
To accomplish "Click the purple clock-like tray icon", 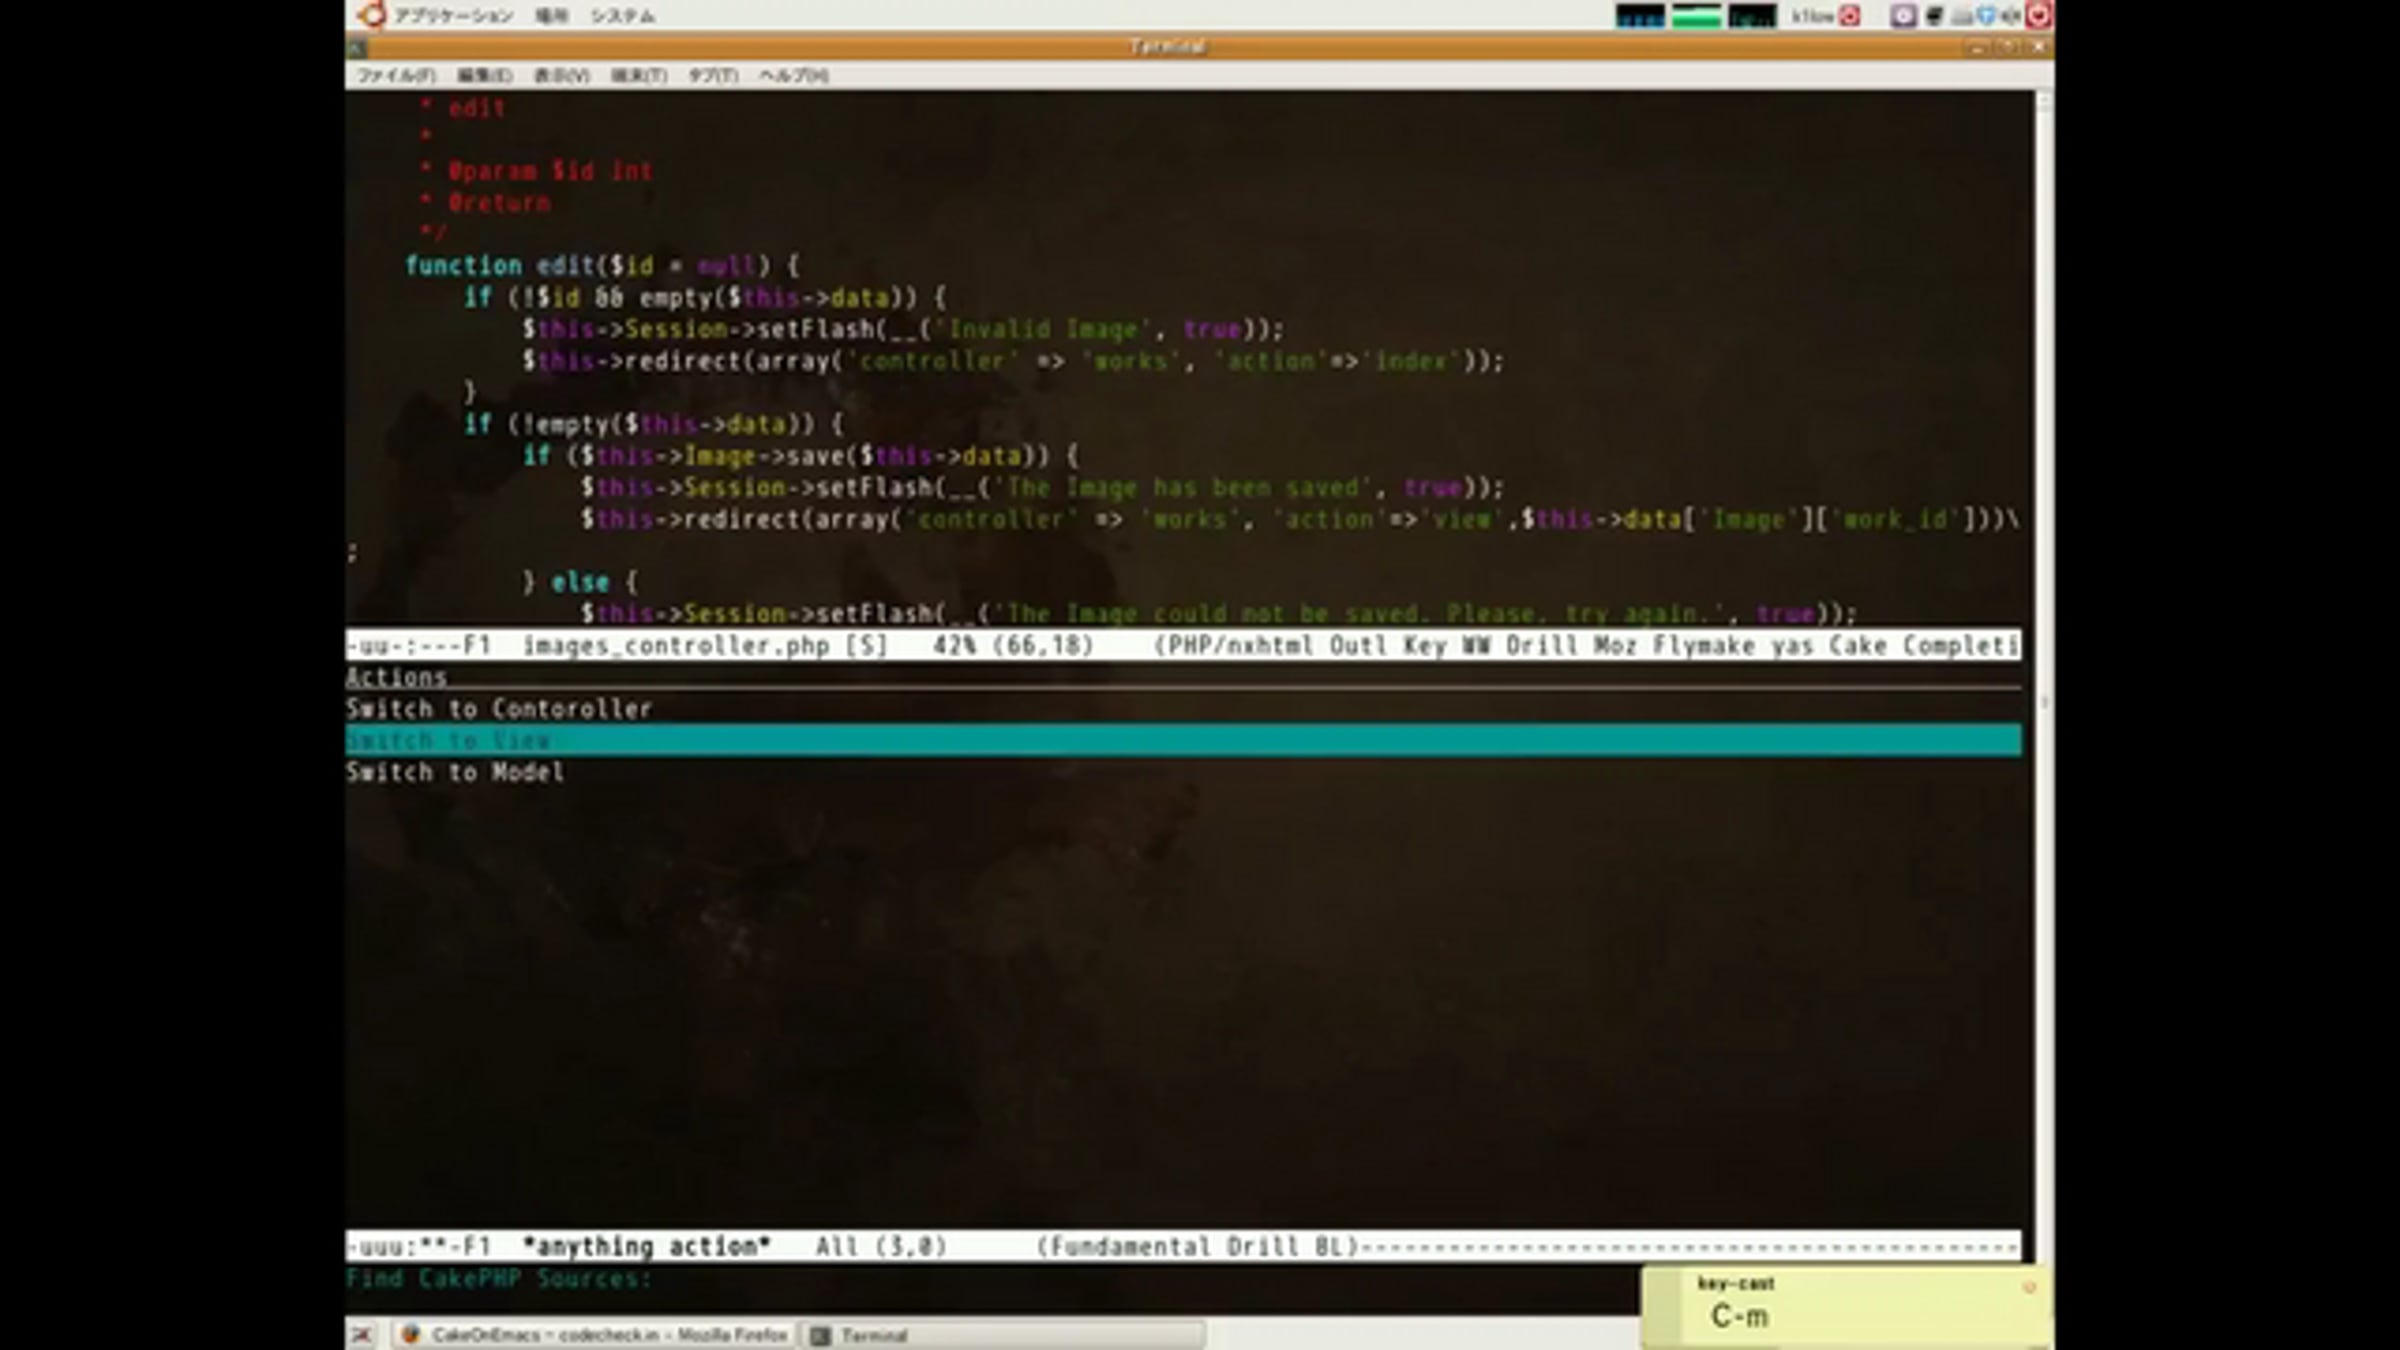I will pyautogui.click(x=1903, y=16).
